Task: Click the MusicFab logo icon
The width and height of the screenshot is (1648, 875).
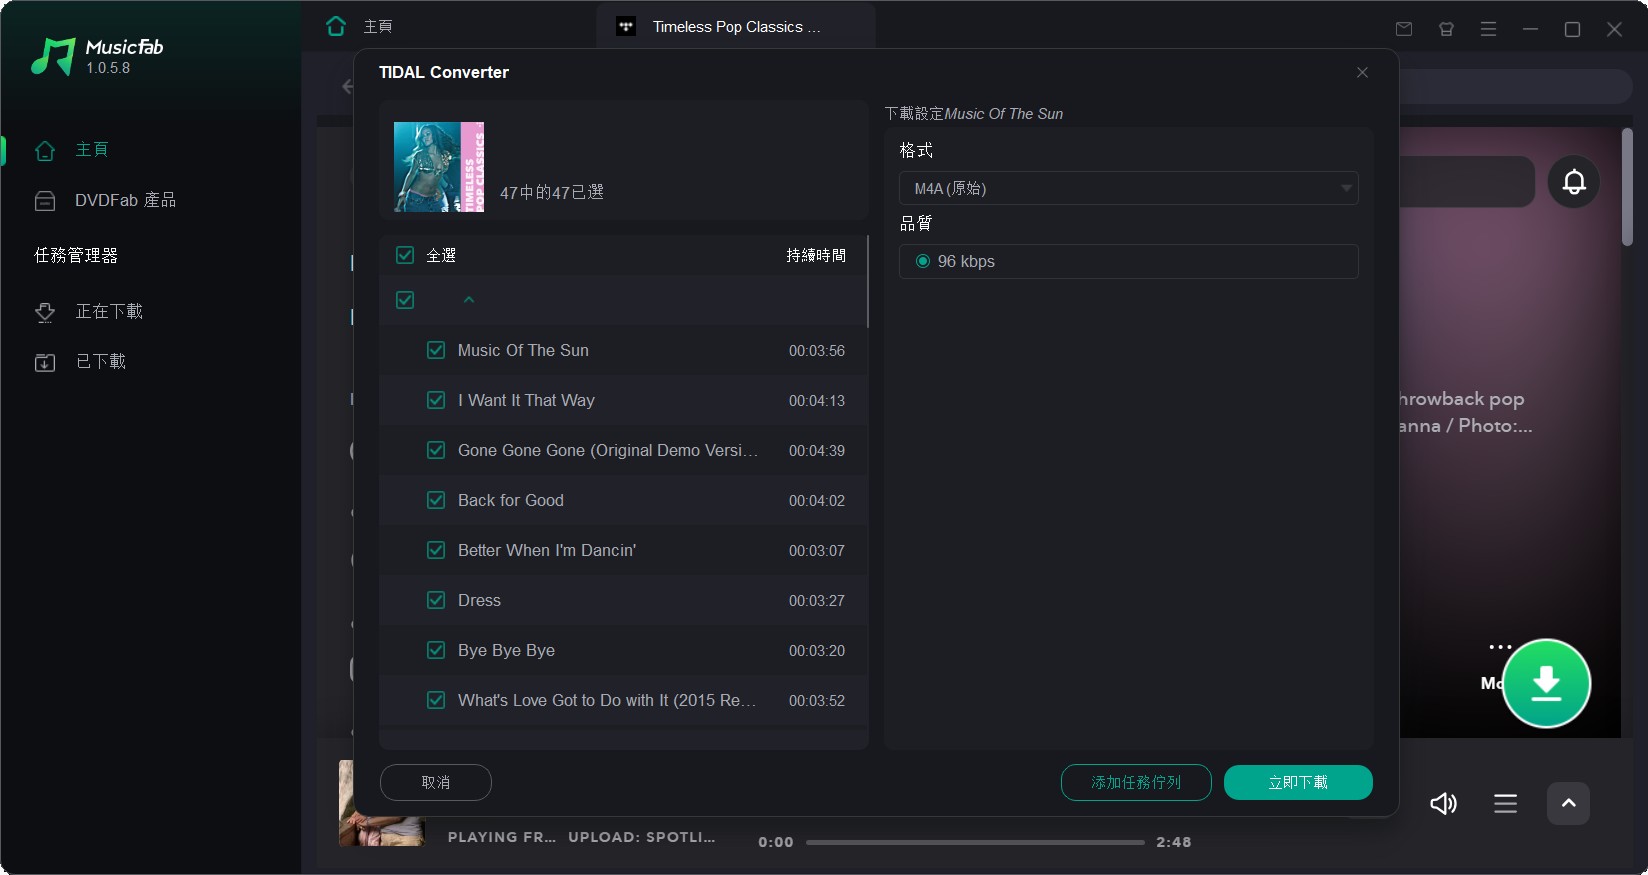Action: coord(53,57)
